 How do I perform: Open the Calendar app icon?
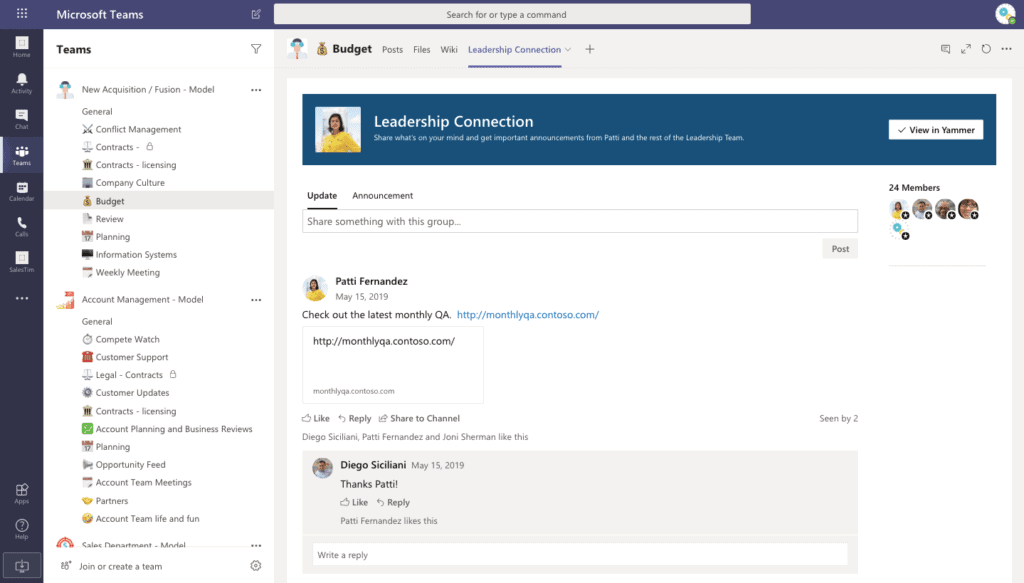(22, 191)
